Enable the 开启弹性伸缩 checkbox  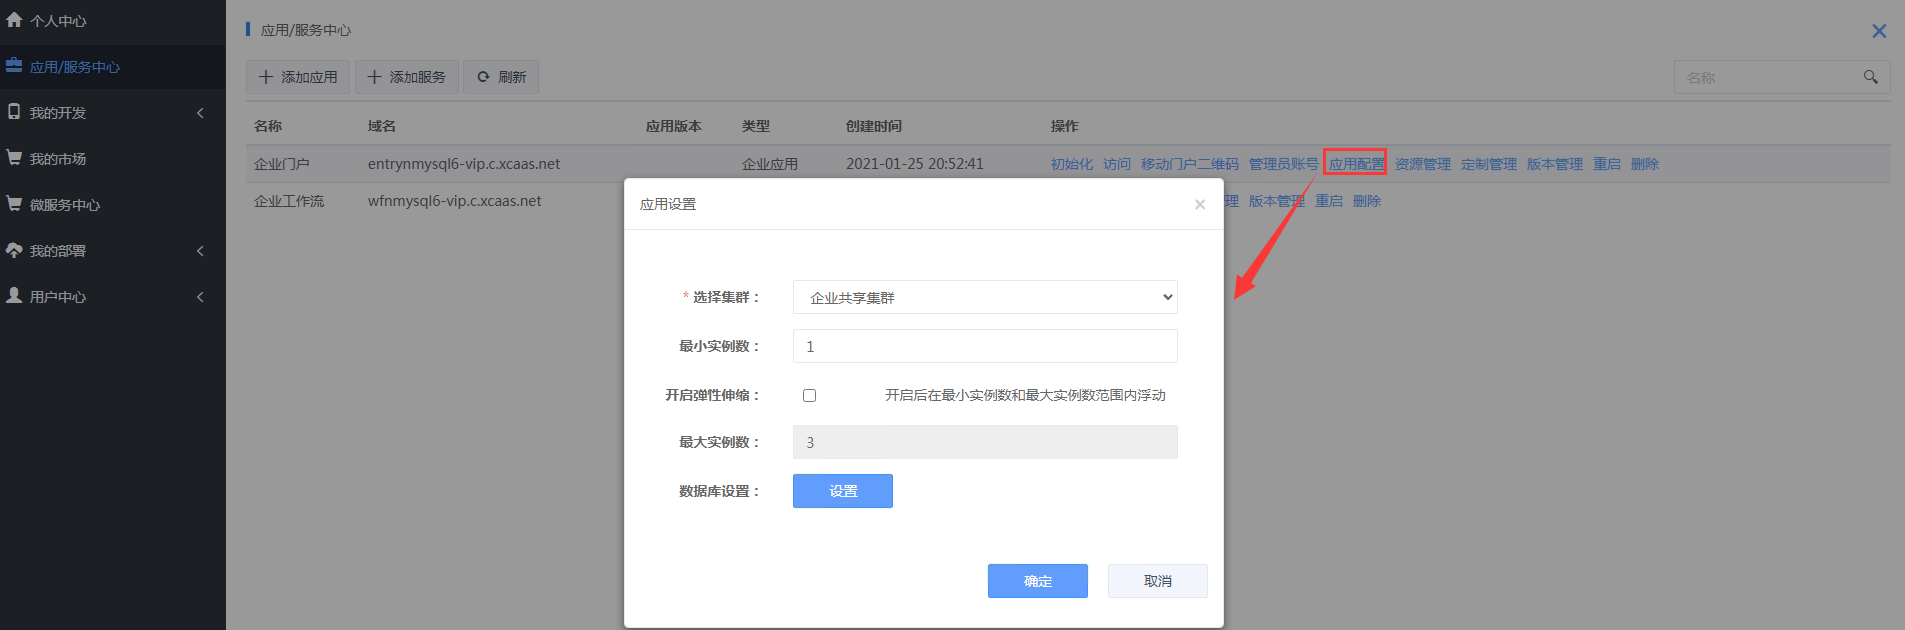(809, 395)
